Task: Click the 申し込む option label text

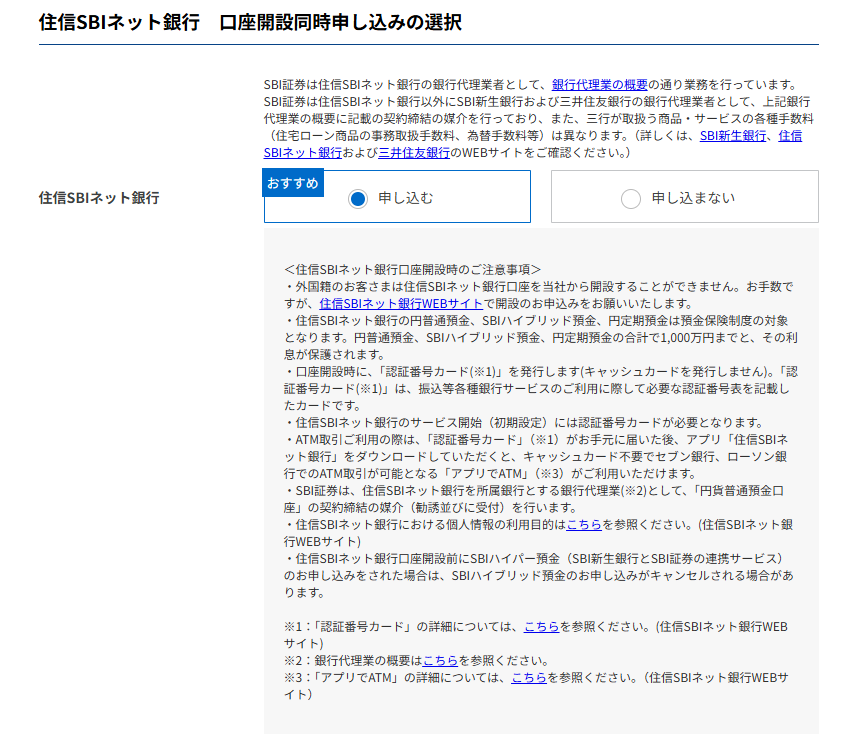Action: coord(406,198)
